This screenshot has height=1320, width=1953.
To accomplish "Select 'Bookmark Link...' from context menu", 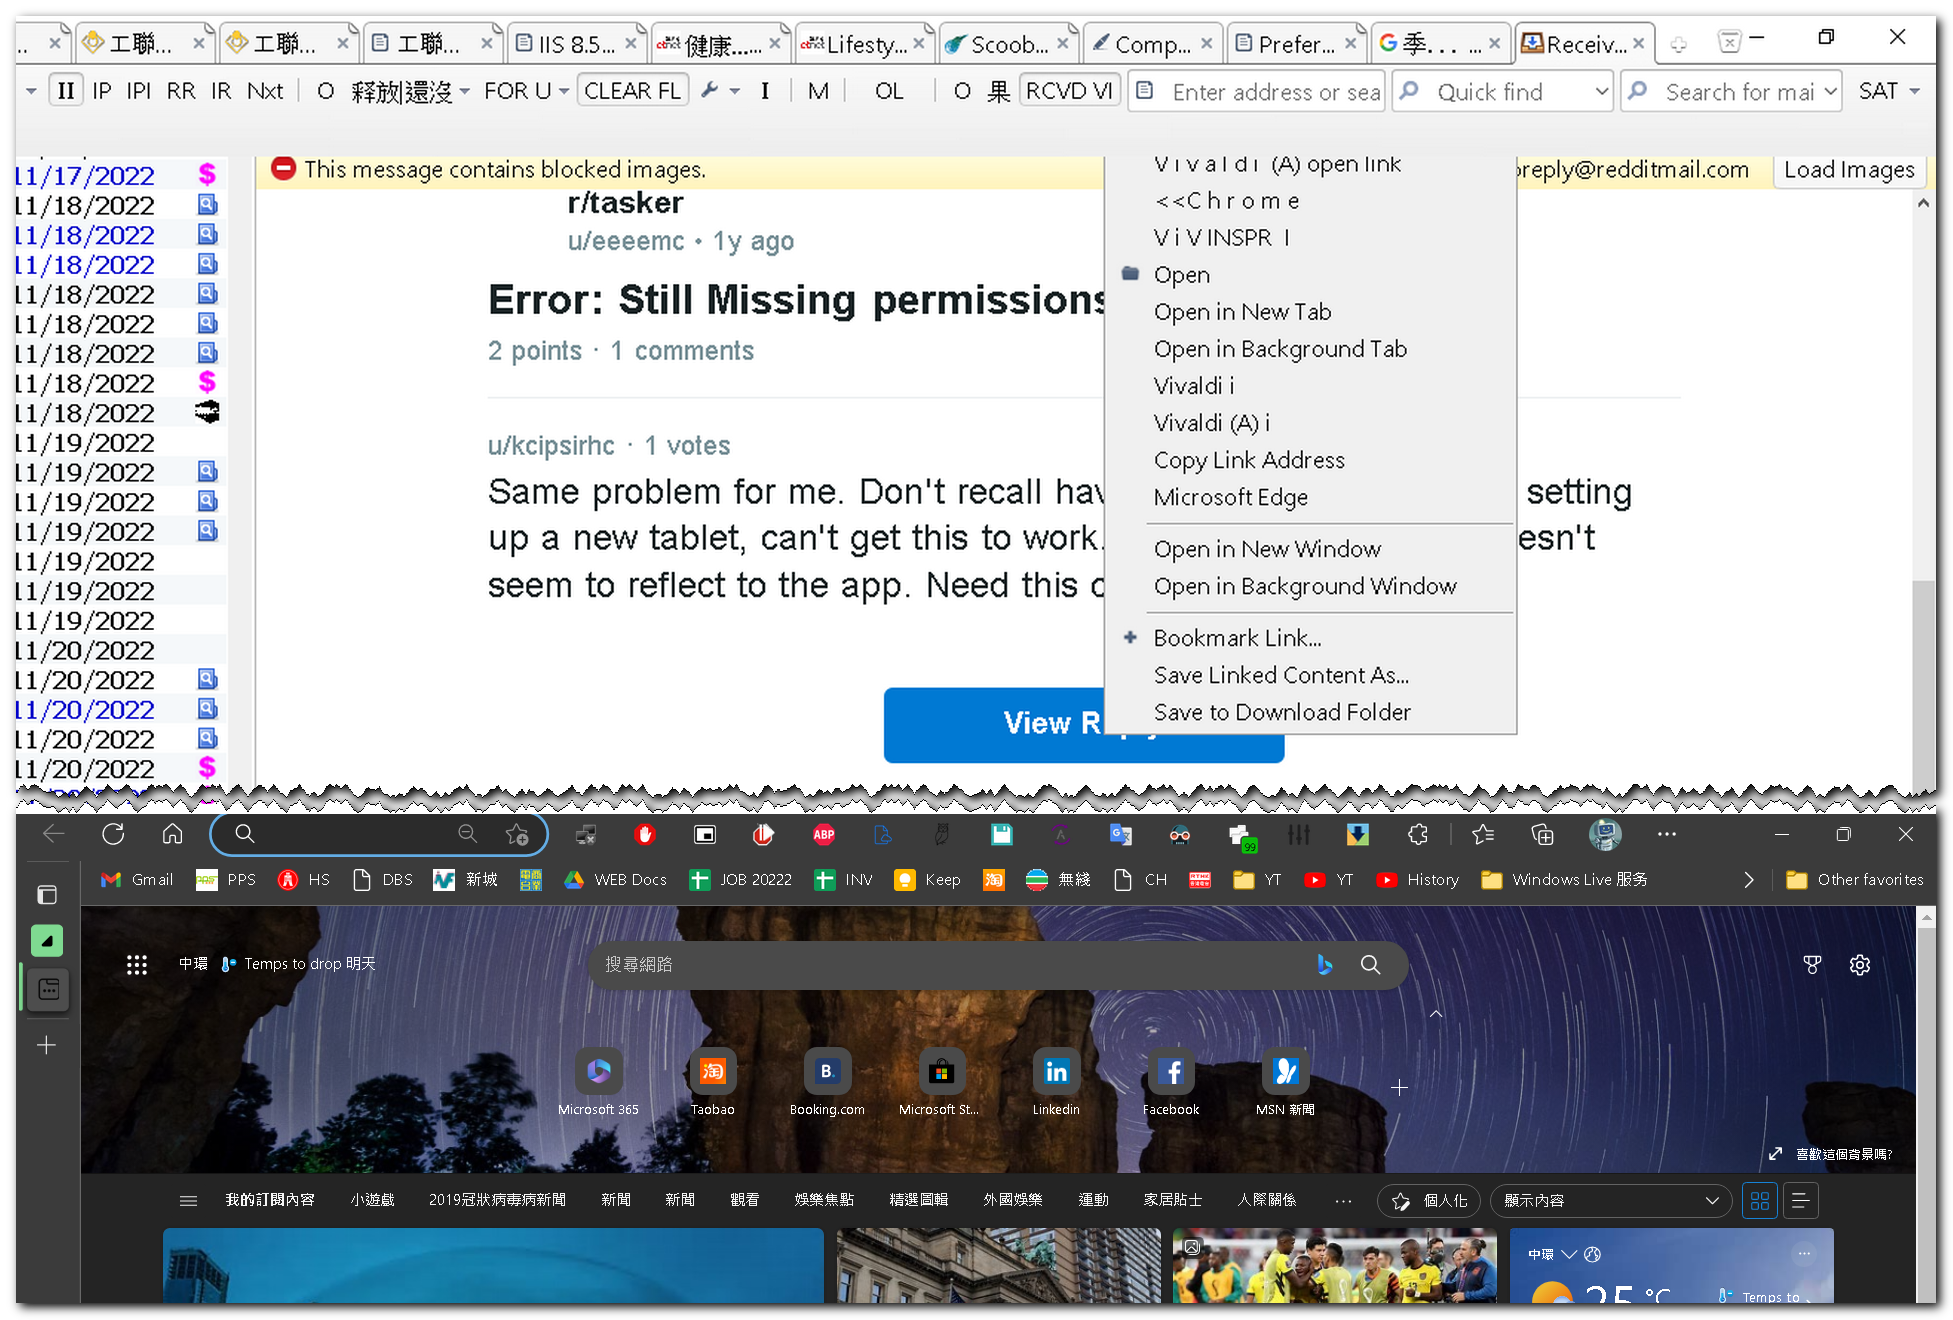I will pyautogui.click(x=1237, y=638).
